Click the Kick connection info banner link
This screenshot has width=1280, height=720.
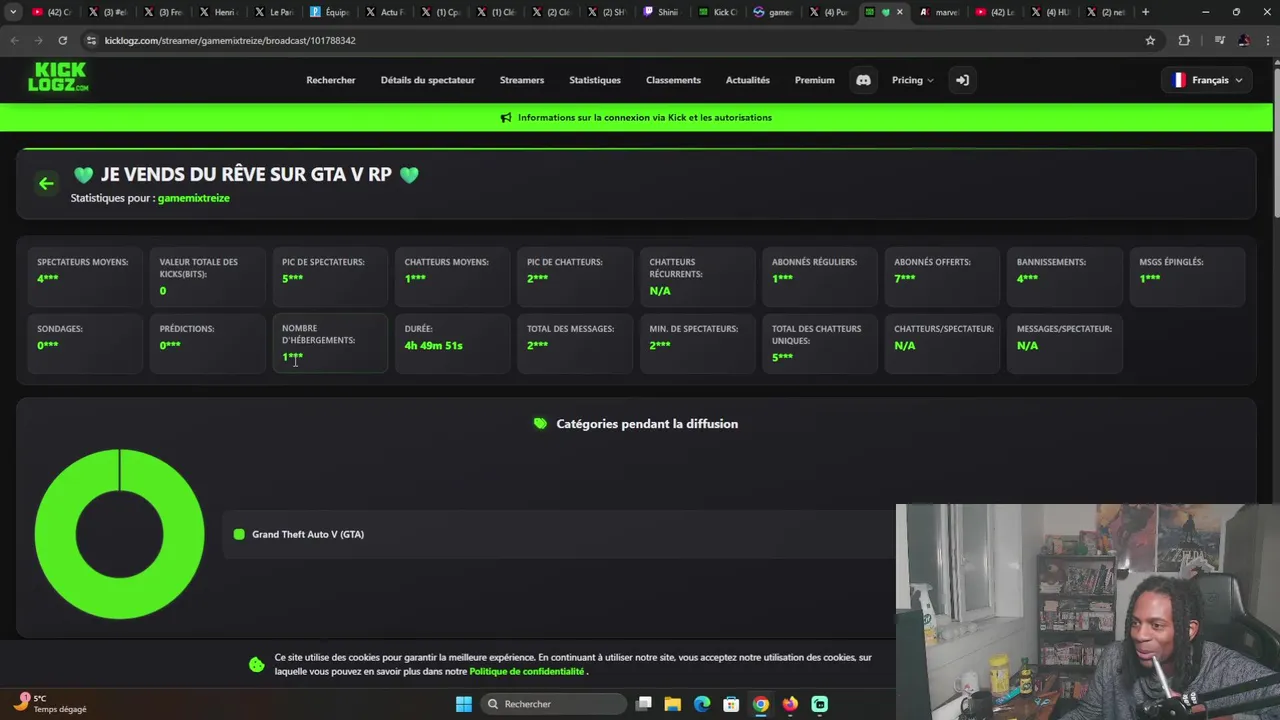coord(644,117)
